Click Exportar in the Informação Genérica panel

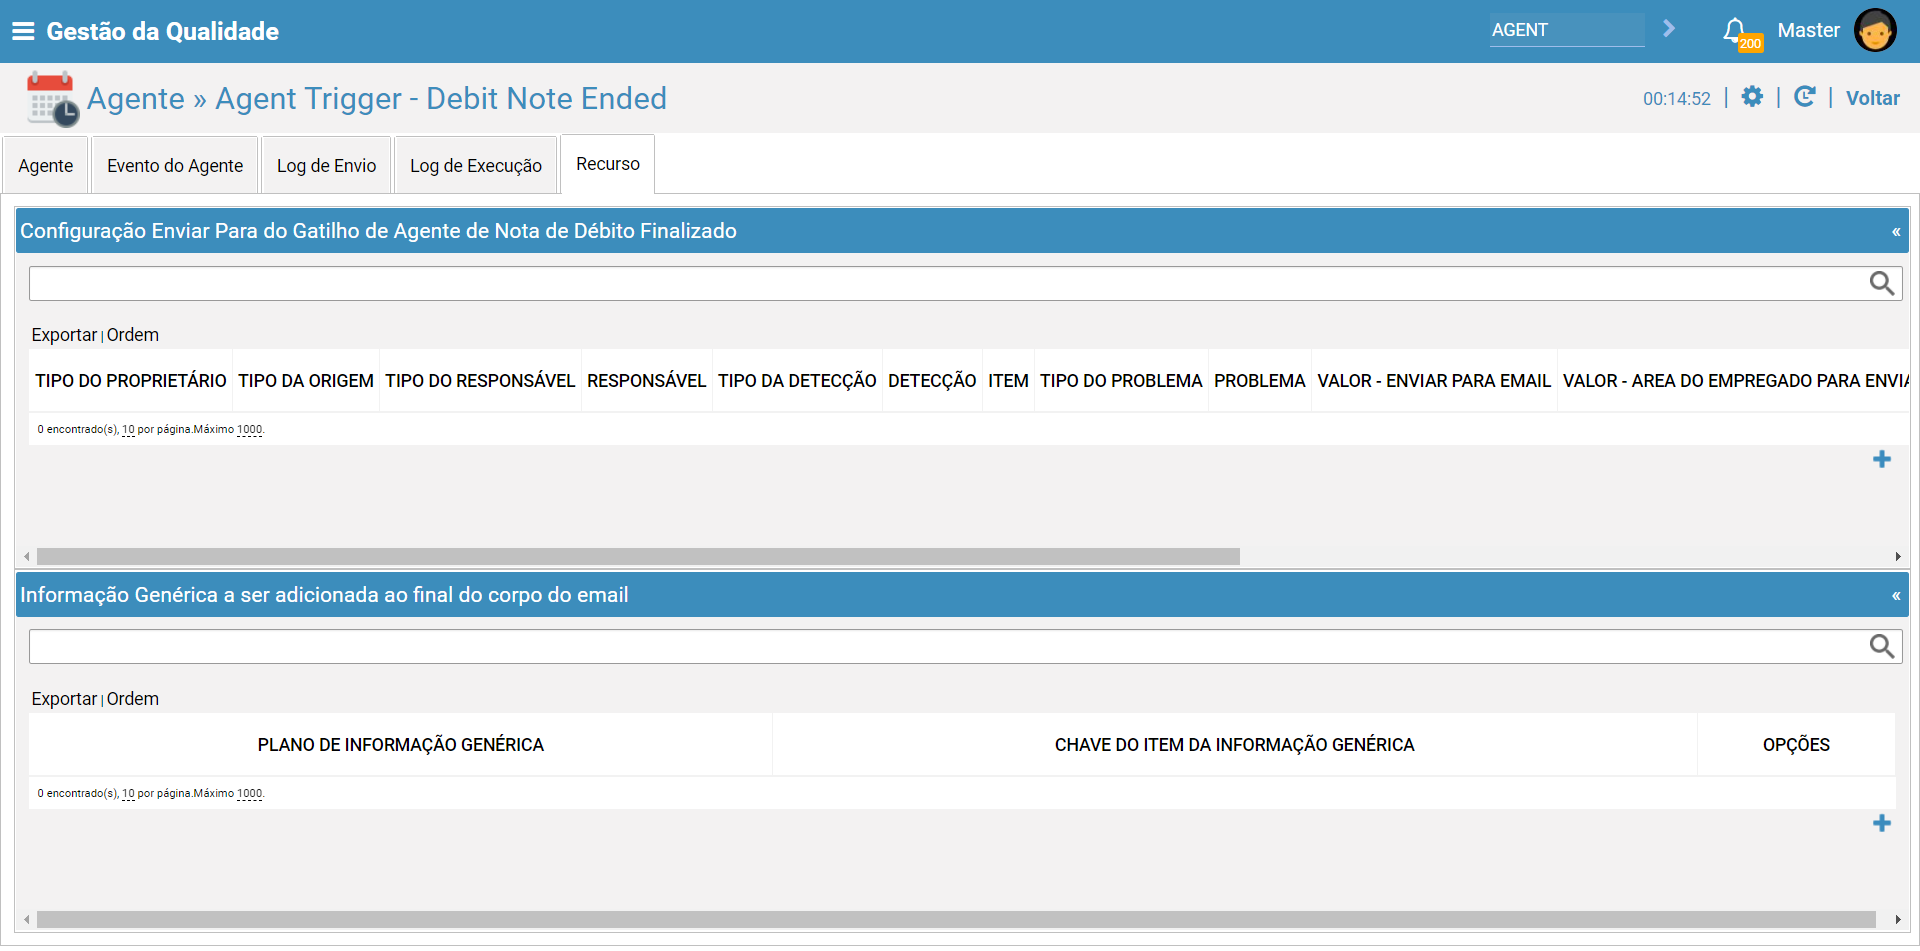pos(64,699)
